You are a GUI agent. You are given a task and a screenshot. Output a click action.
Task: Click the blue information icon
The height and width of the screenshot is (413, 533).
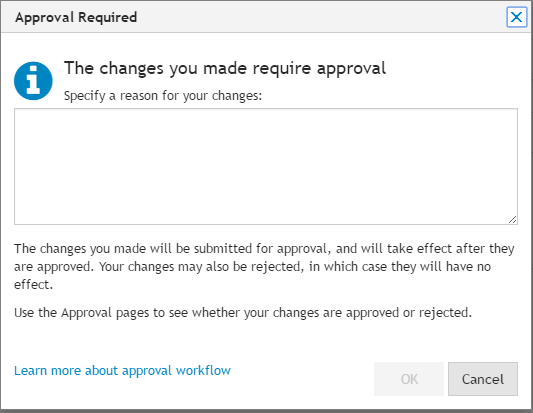coord(33,81)
